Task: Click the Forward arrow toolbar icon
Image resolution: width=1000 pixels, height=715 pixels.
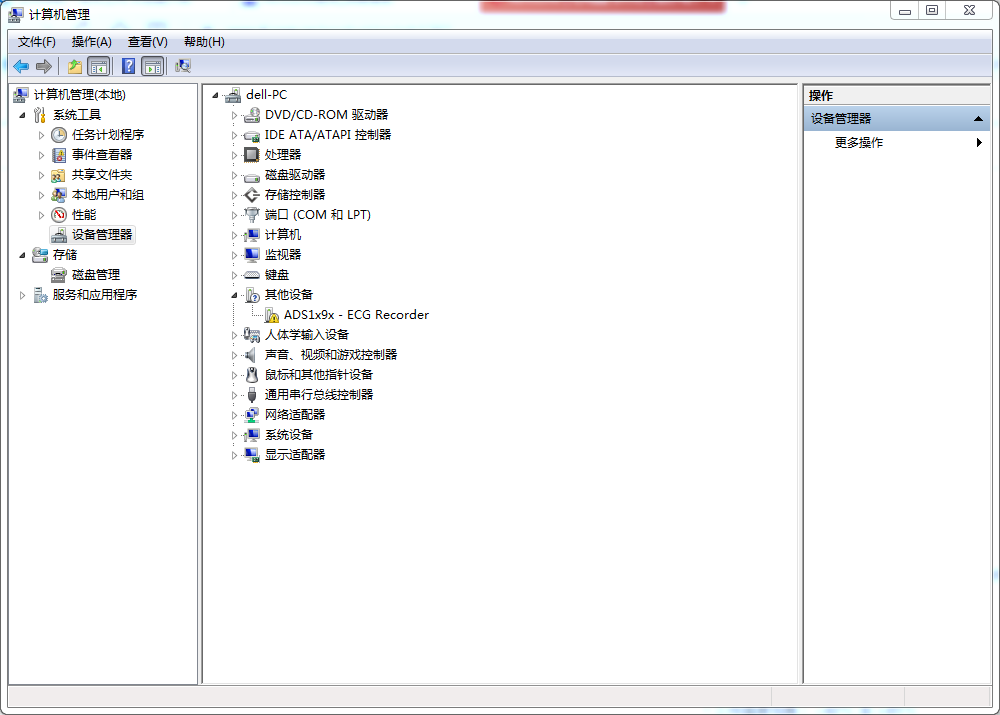Action: [44, 66]
